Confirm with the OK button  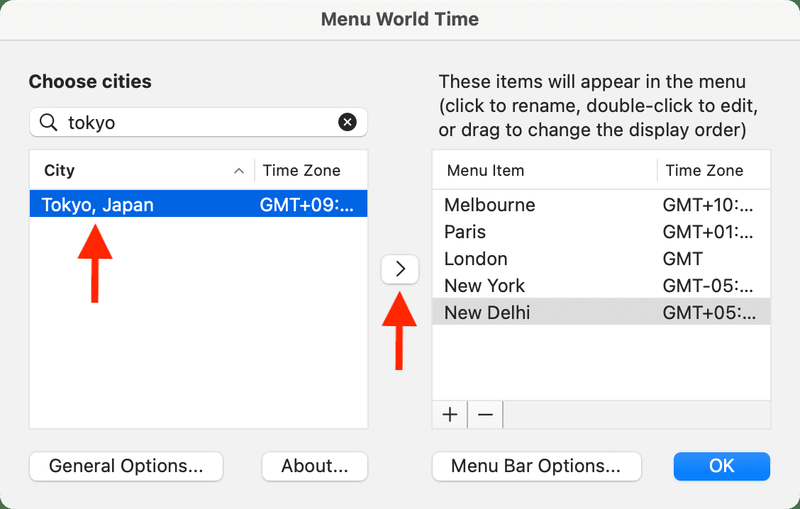tap(721, 466)
